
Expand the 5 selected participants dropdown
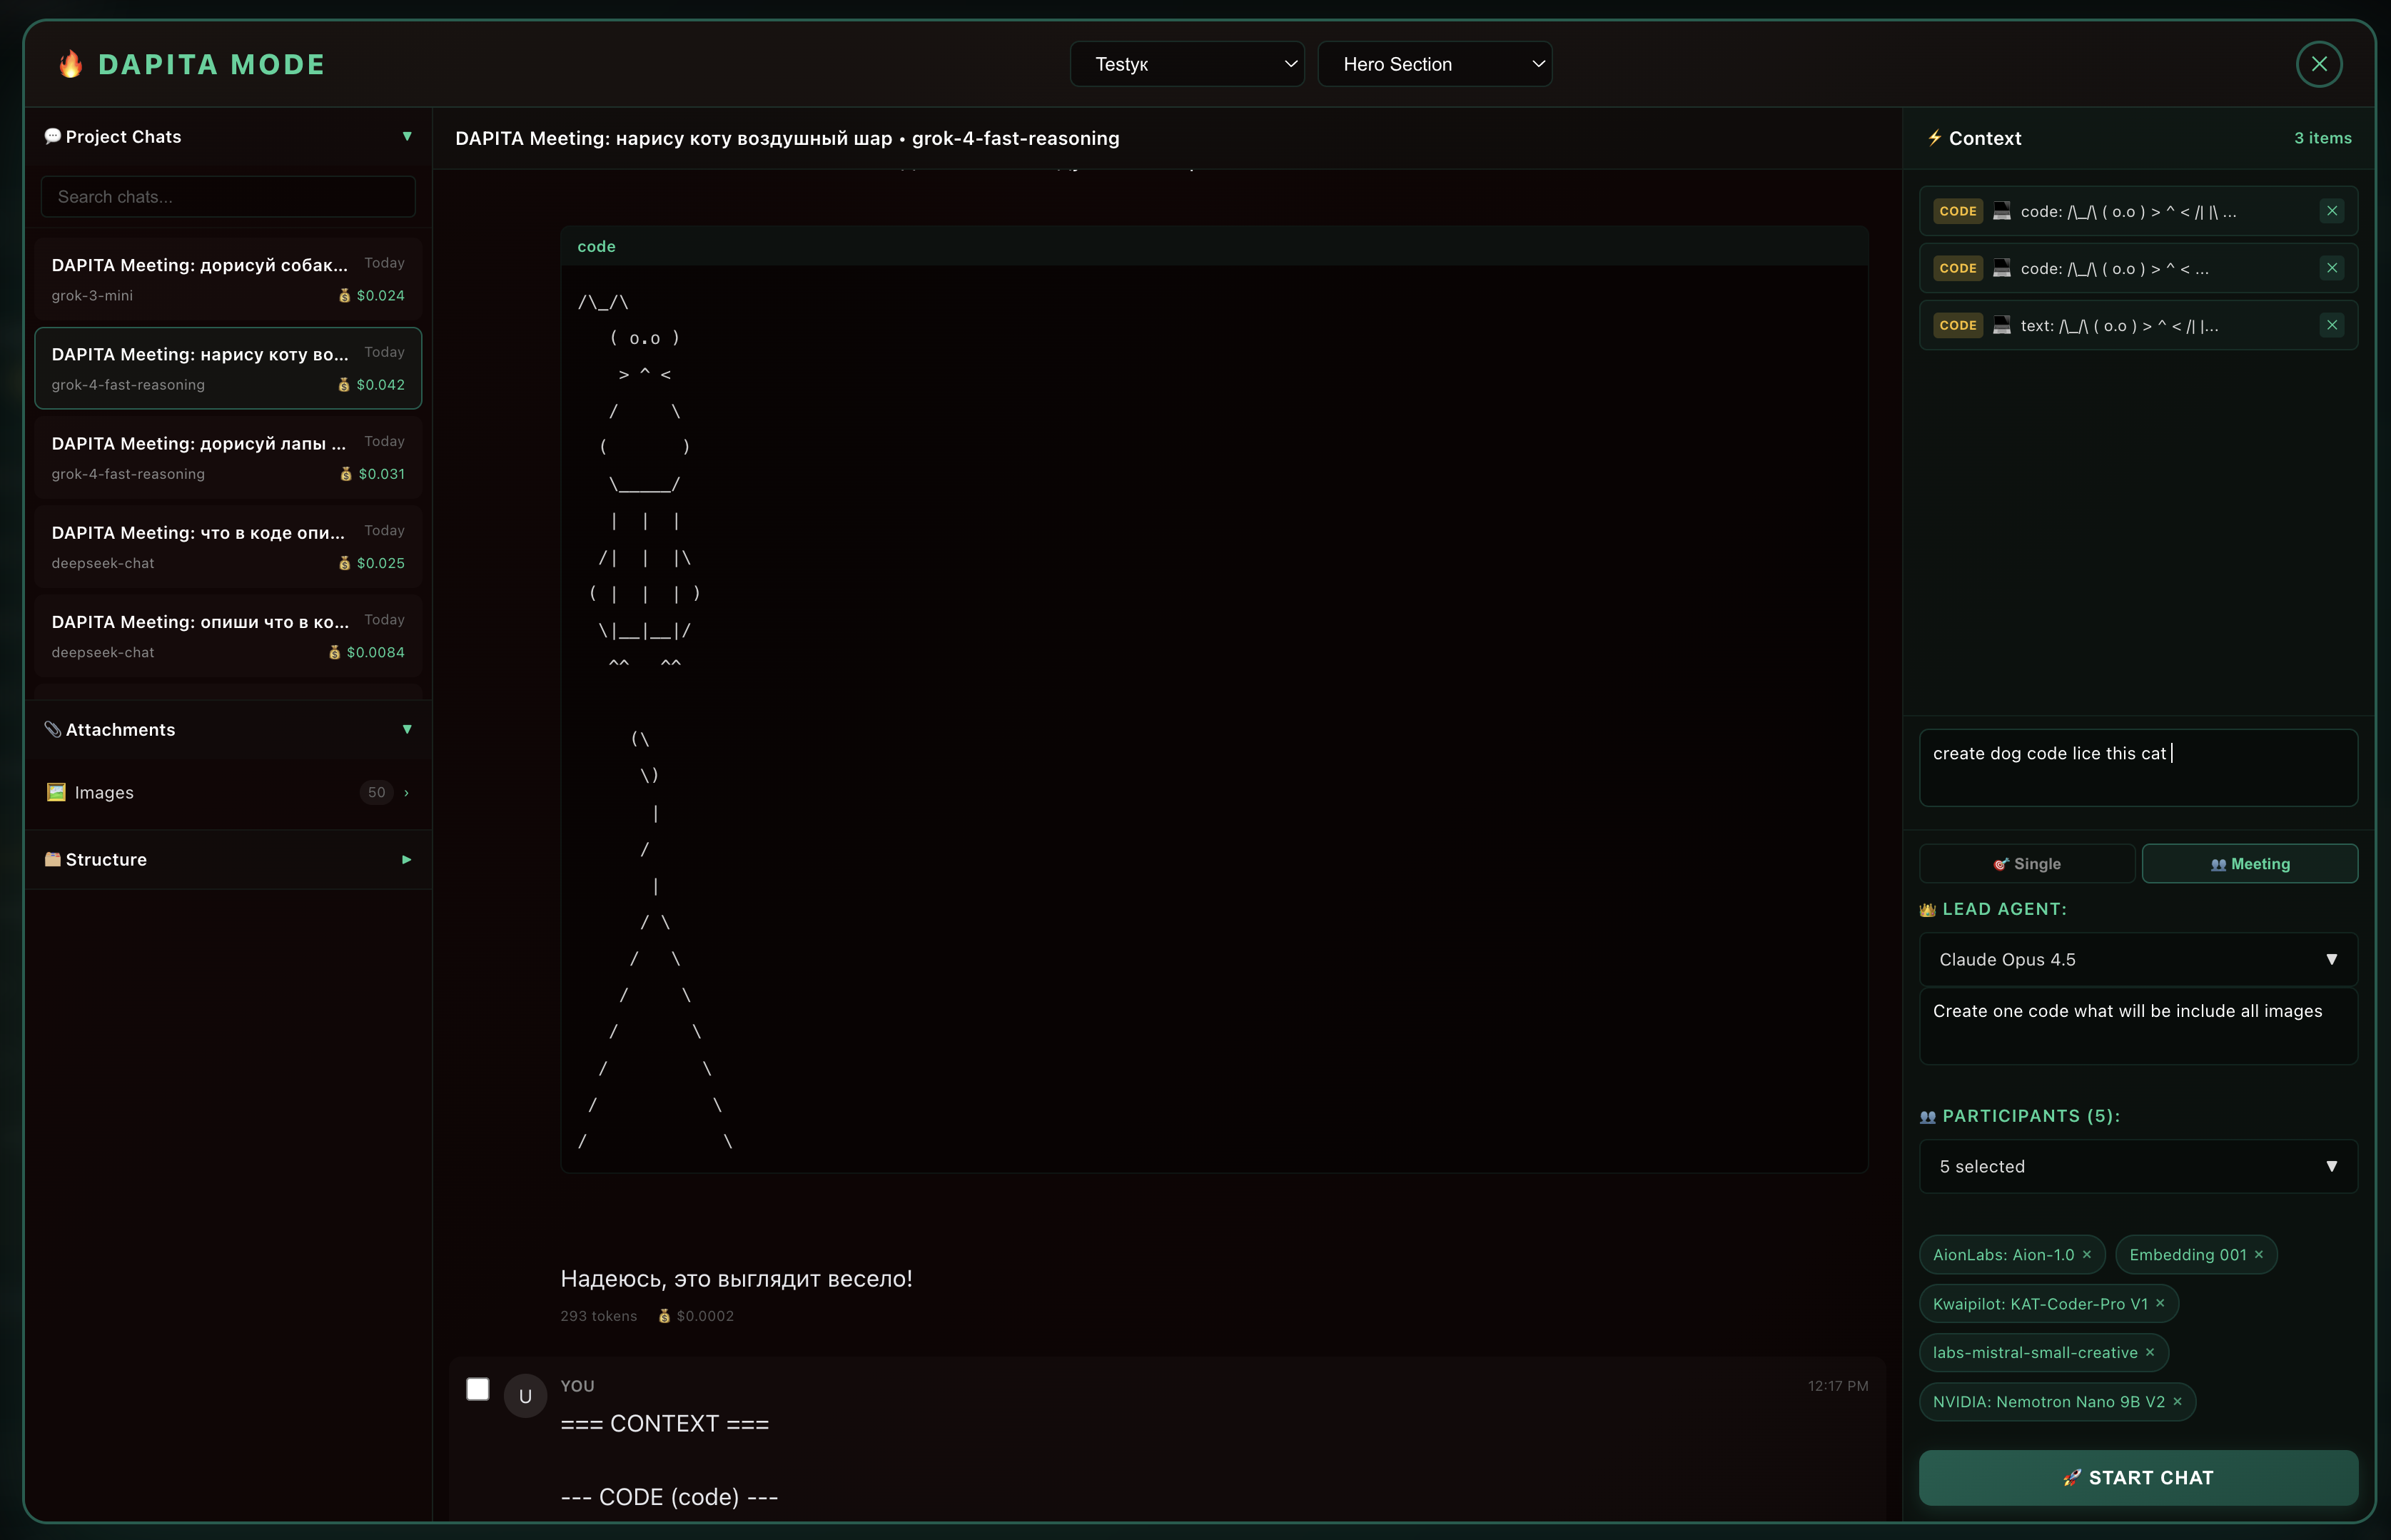(x=2137, y=1166)
